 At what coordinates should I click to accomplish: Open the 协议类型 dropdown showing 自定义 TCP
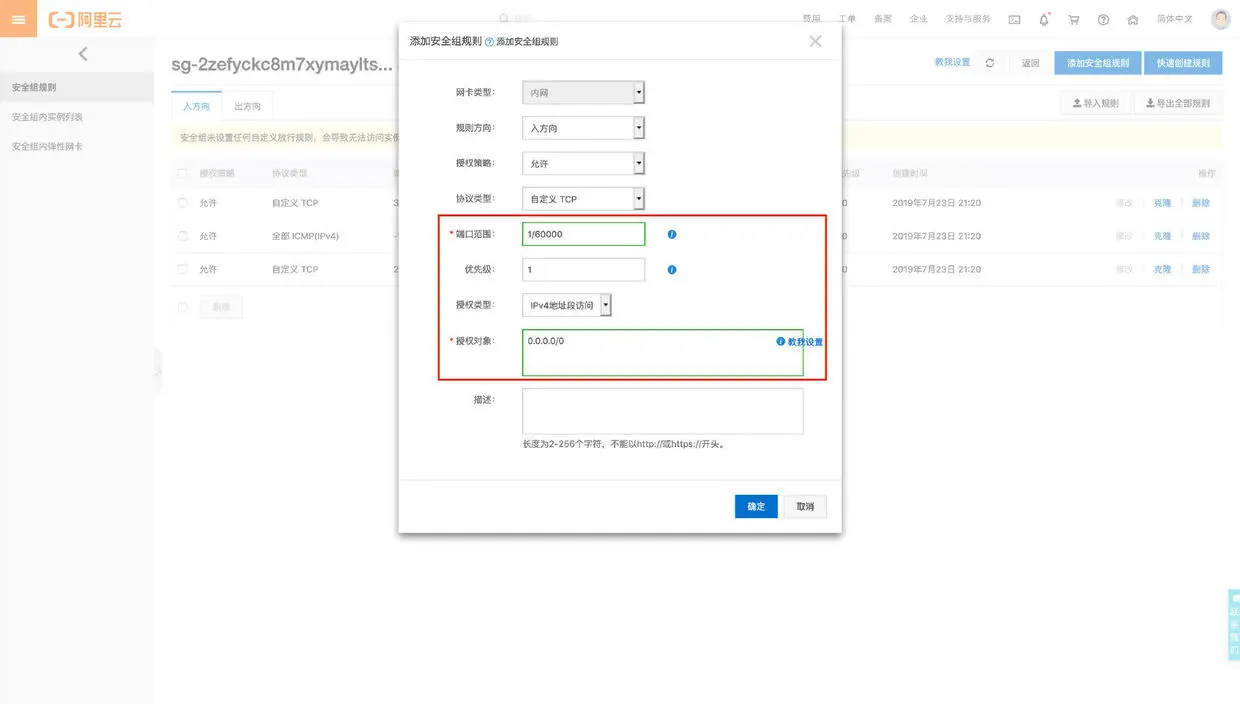click(x=583, y=199)
